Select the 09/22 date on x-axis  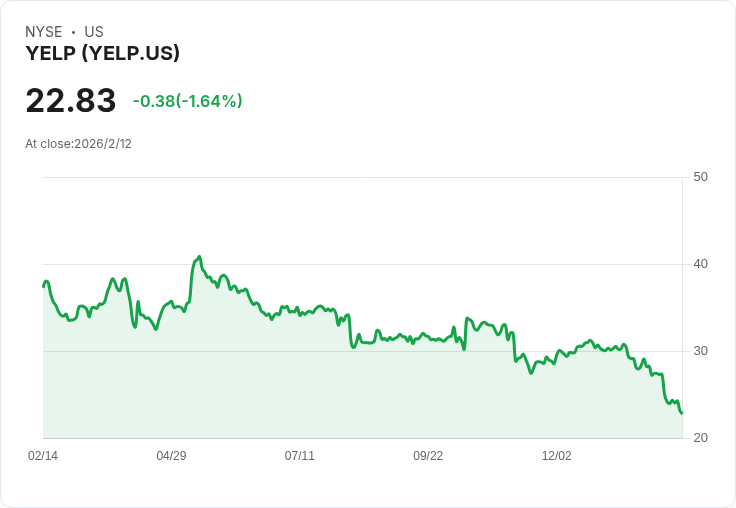point(428,456)
